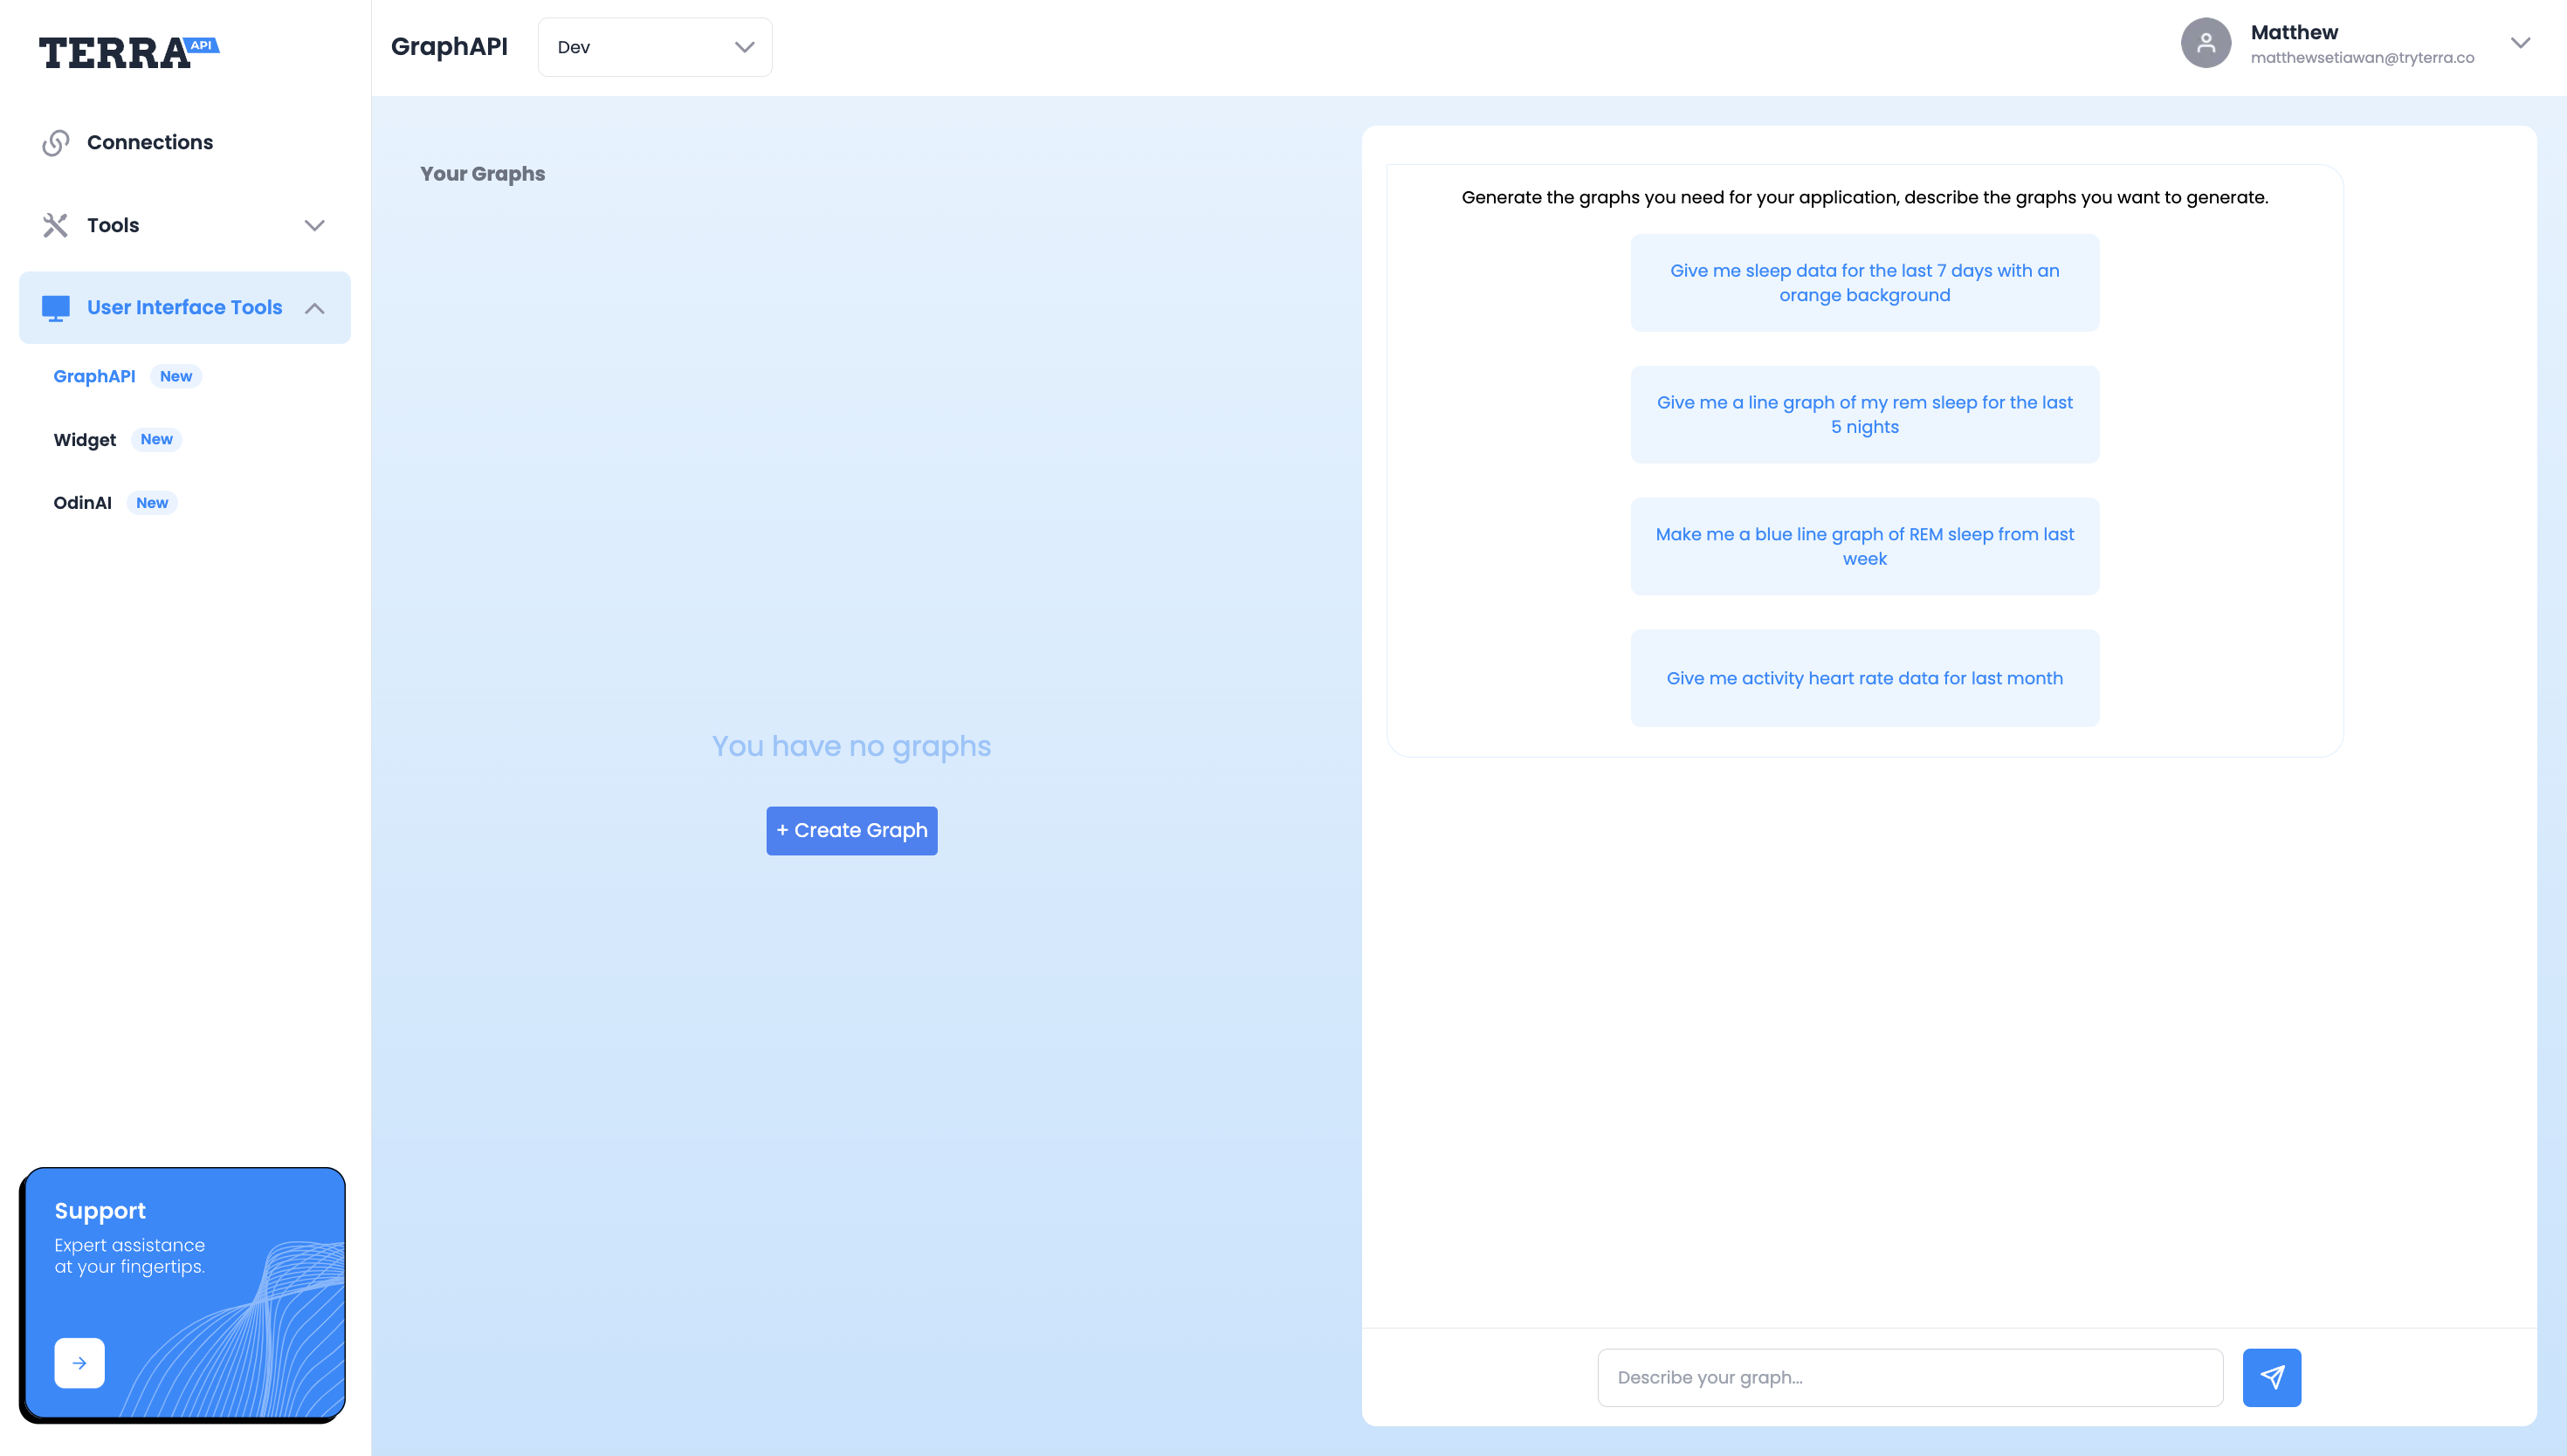Expand the Matthew account menu chevron

tap(2520, 43)
